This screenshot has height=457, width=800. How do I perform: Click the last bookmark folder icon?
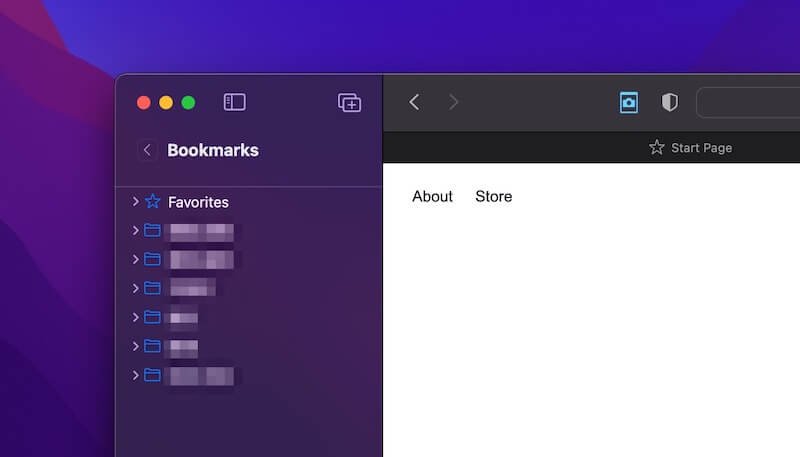click(152, 375)
